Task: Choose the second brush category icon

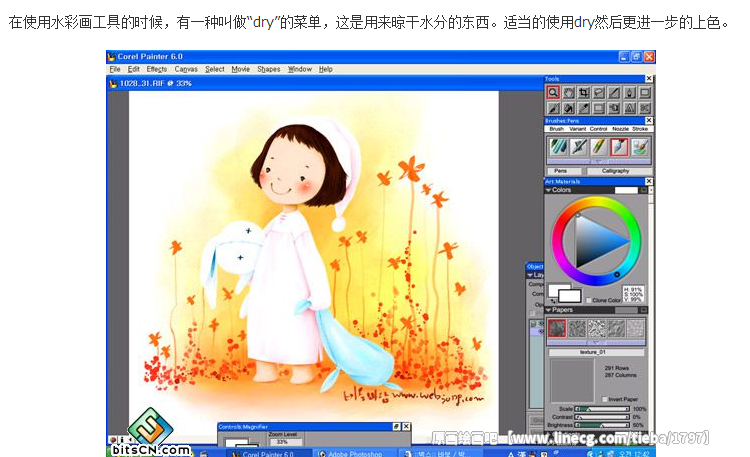Action: coord(578,146)
